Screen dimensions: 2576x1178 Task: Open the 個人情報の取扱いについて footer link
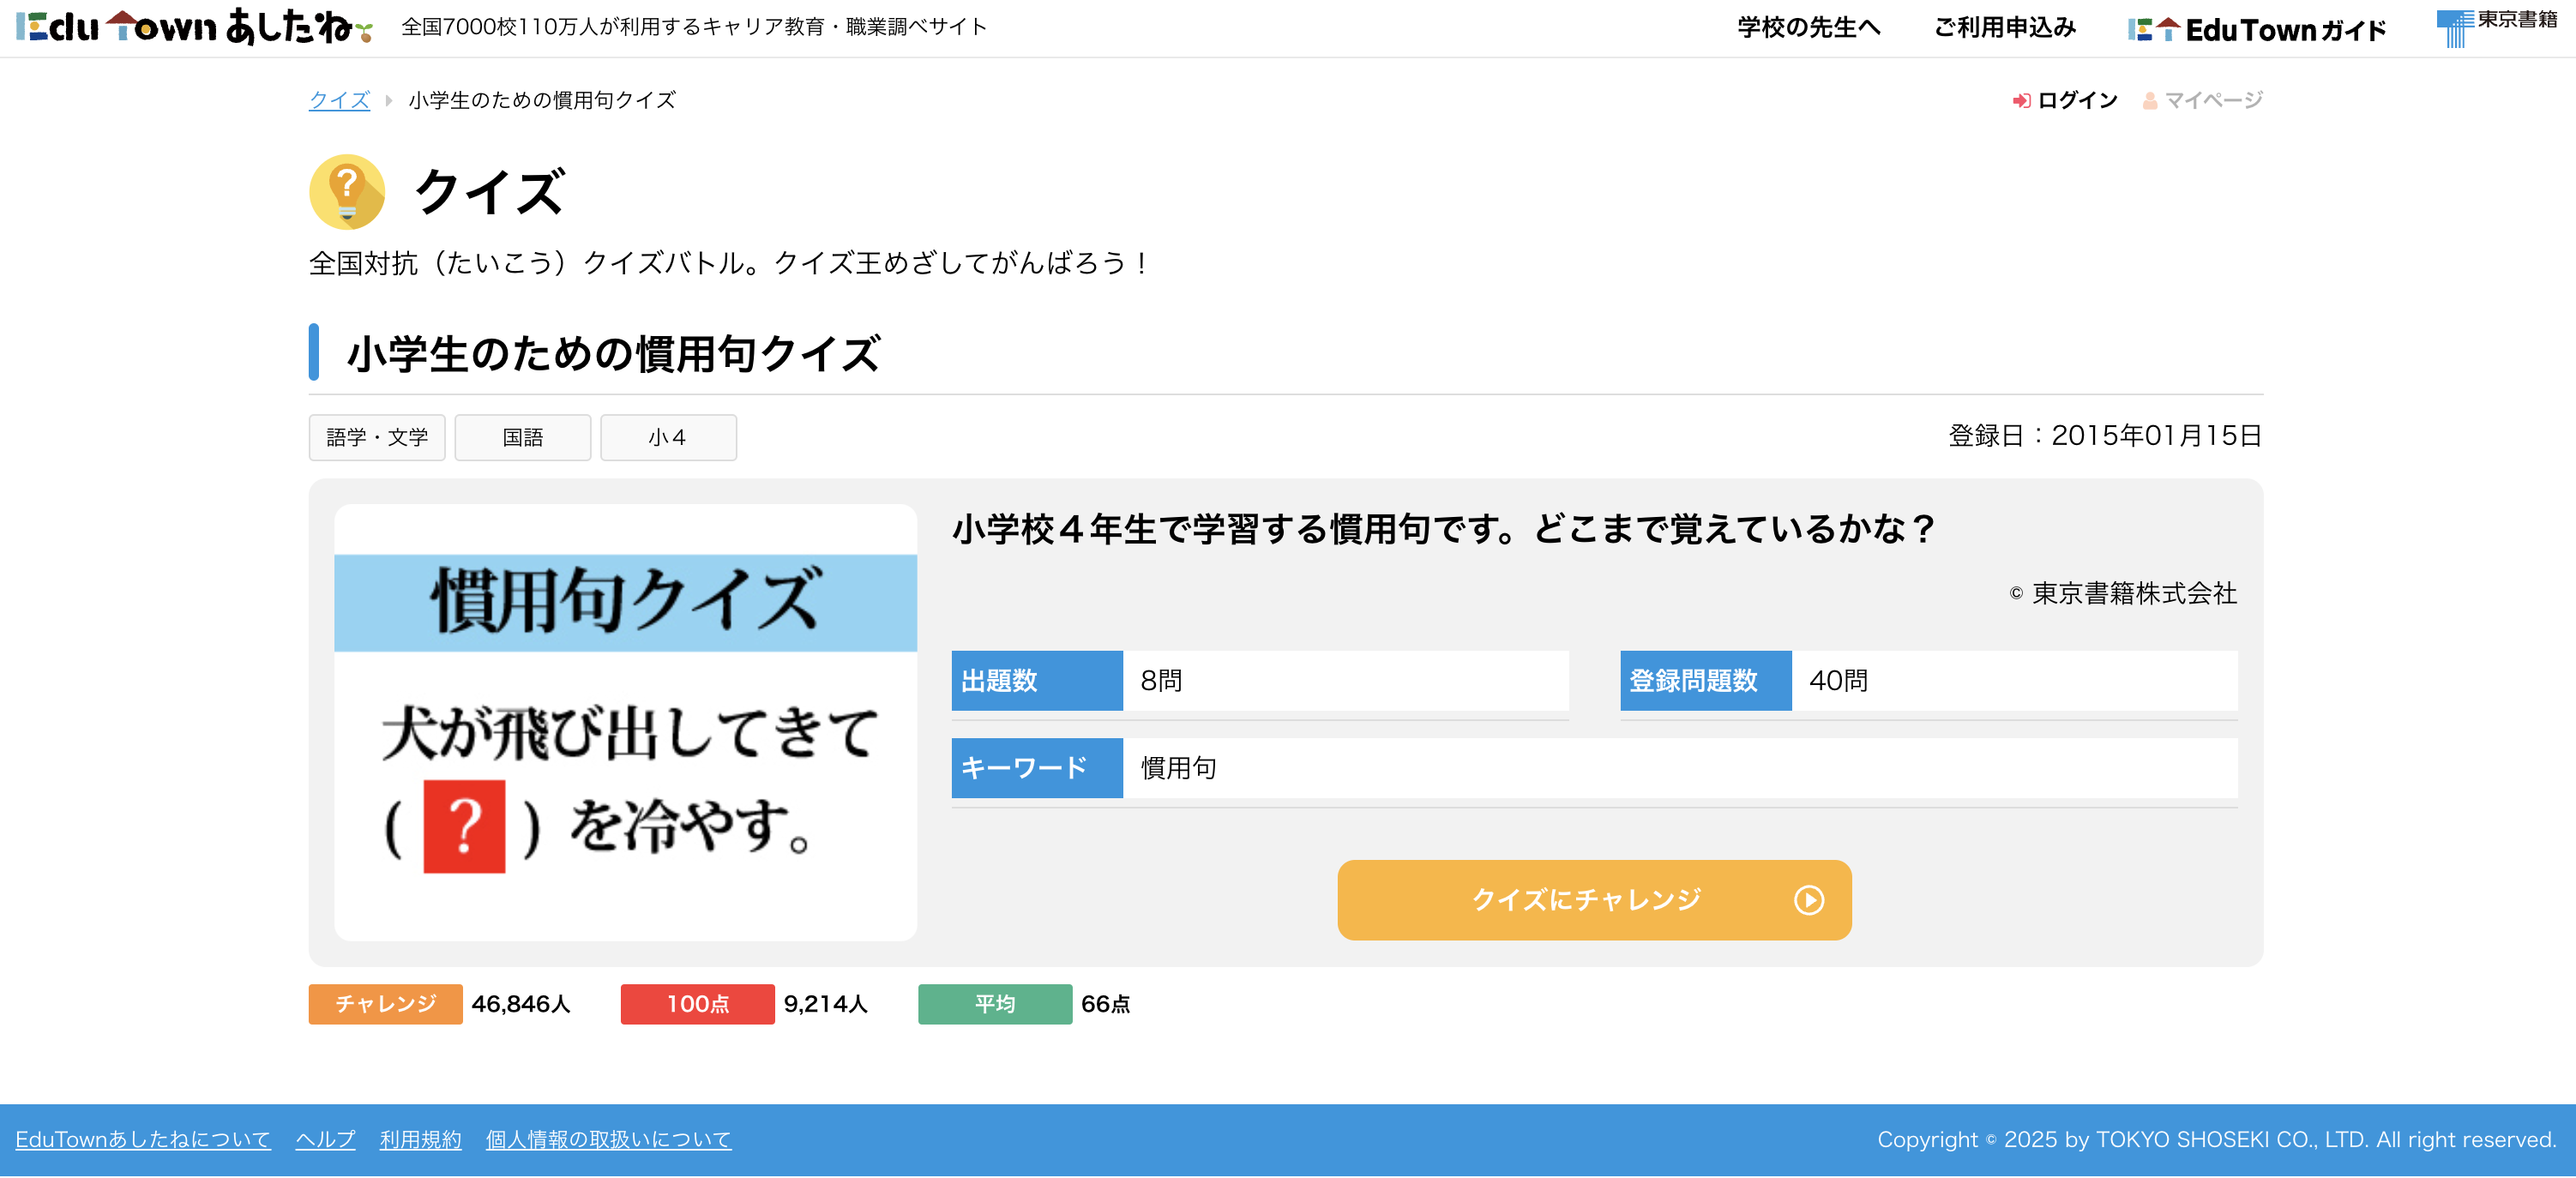tap(608, 1140)
